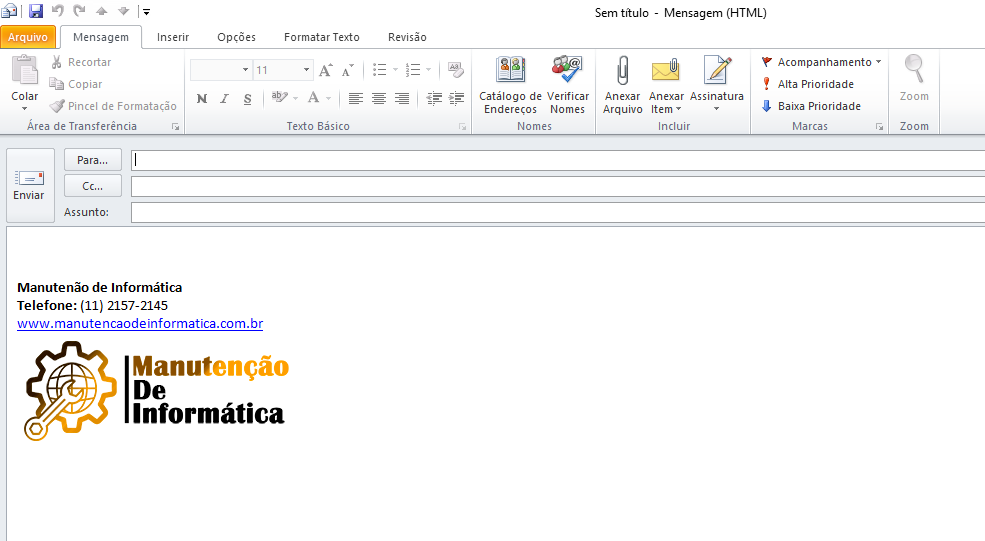985x541 pixels.
Task: Go to the previous item with up arrow
Action: pyautogui.click(x=102, y=11)
